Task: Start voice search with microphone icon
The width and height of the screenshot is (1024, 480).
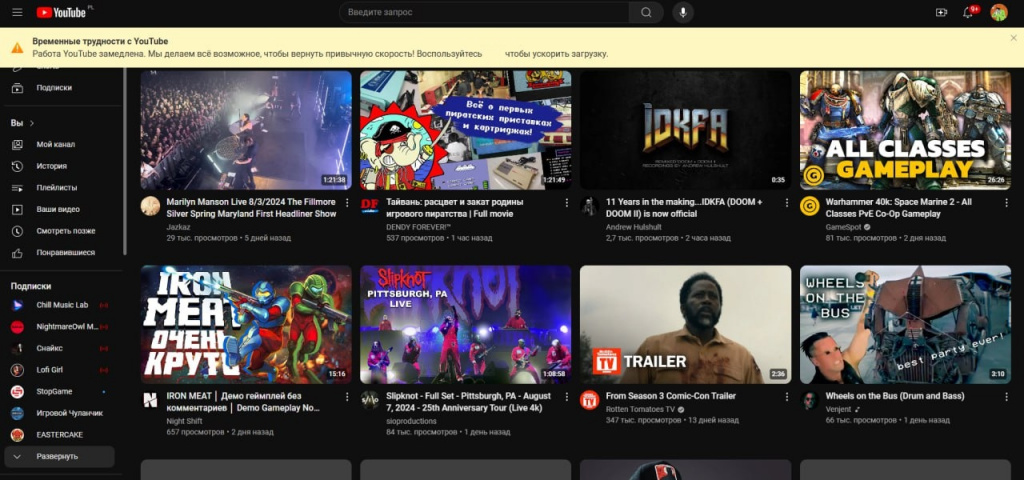Action: (x=683, y=12)
